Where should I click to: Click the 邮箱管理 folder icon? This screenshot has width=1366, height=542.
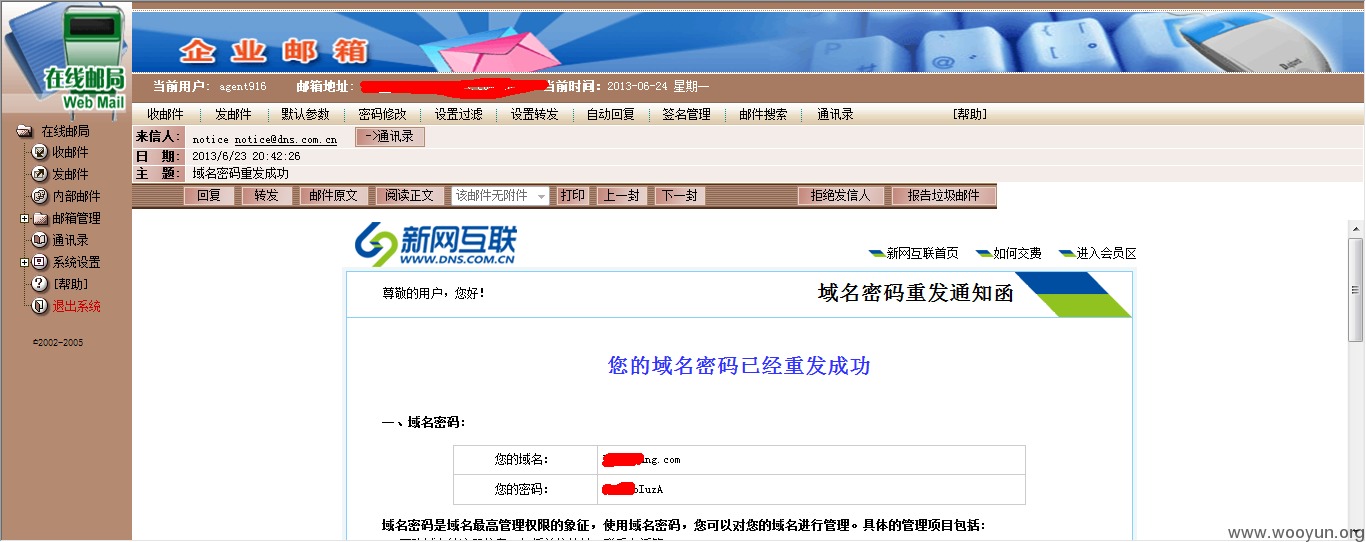(x=40, y=218)
